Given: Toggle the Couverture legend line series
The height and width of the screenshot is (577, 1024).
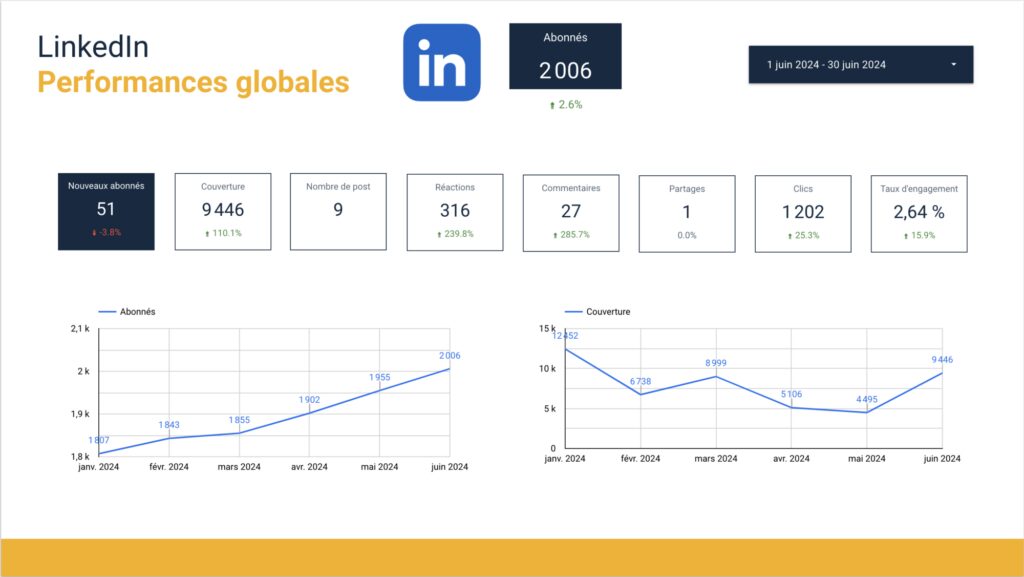Looking at the screenshot, I should (598, 312).
